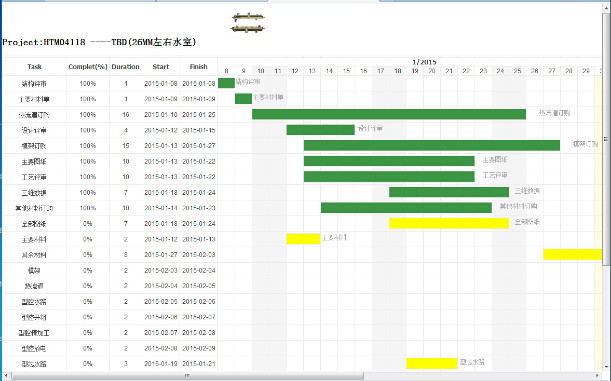Click the 4-day green bar starting January 12
The height and width of the screenshot is (381, 611).
click(x=321, y=130)
